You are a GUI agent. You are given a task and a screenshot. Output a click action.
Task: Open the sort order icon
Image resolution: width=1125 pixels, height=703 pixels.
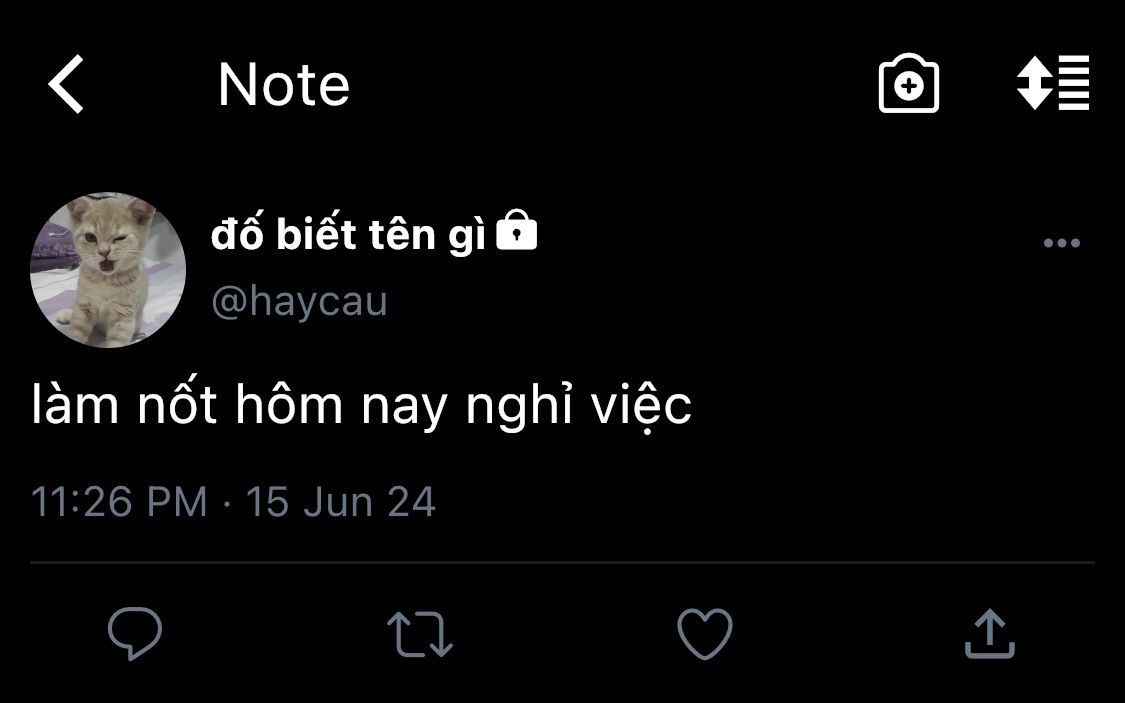tap(1052, 84)
